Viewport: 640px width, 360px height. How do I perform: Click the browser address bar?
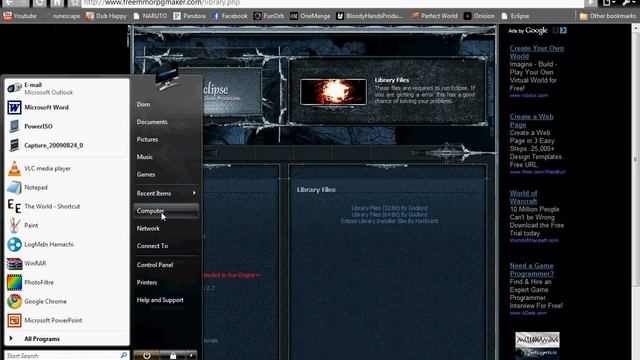coord(333,3)
